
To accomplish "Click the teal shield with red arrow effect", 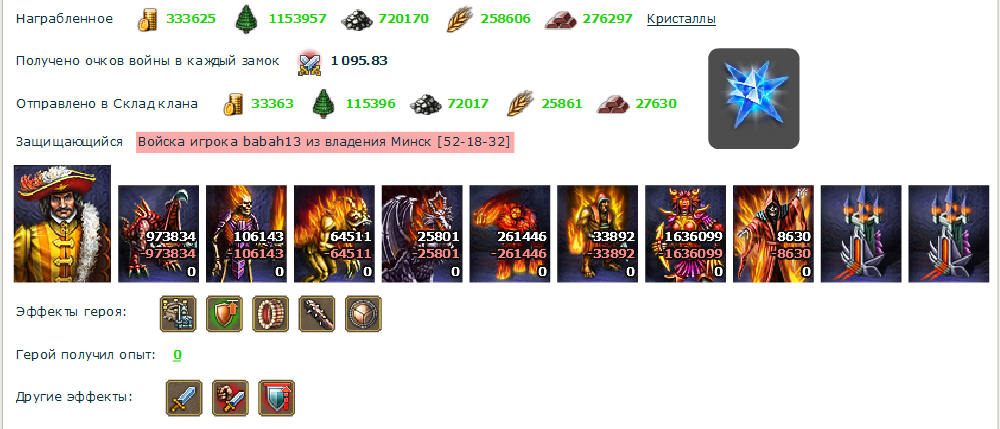I will pyautogui.click(x=277, y=398).
